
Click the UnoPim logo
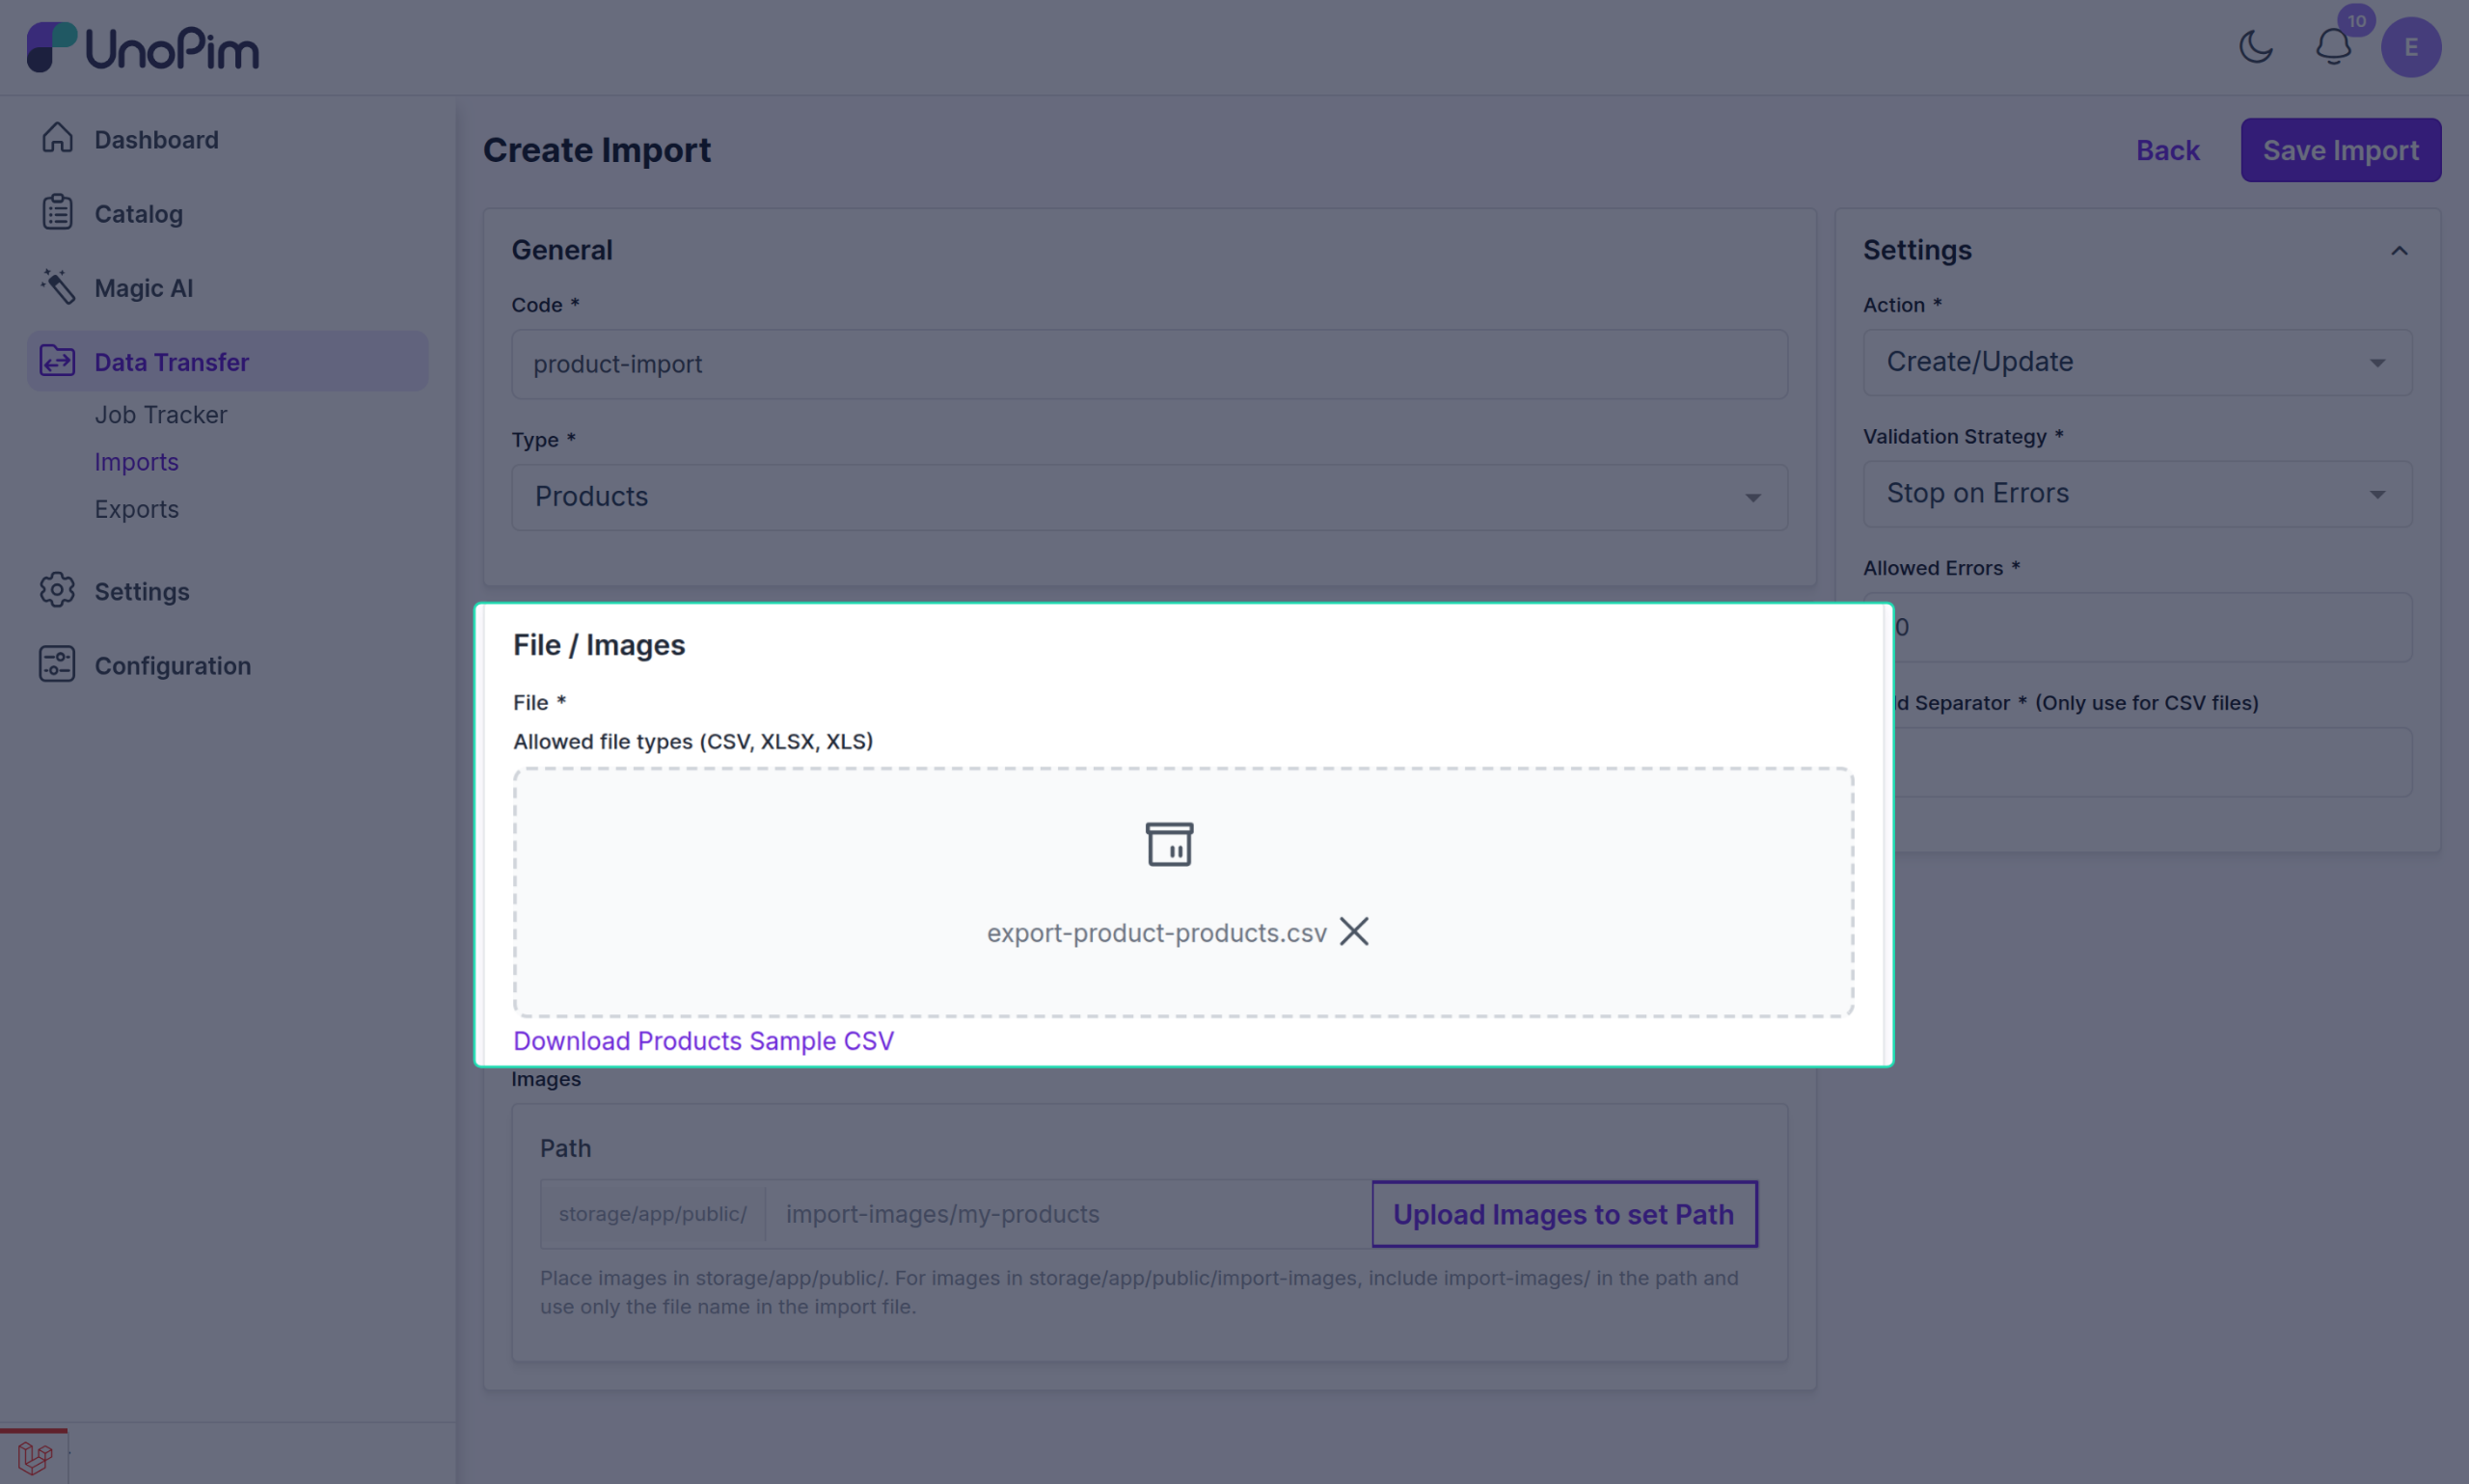point(142,47)
